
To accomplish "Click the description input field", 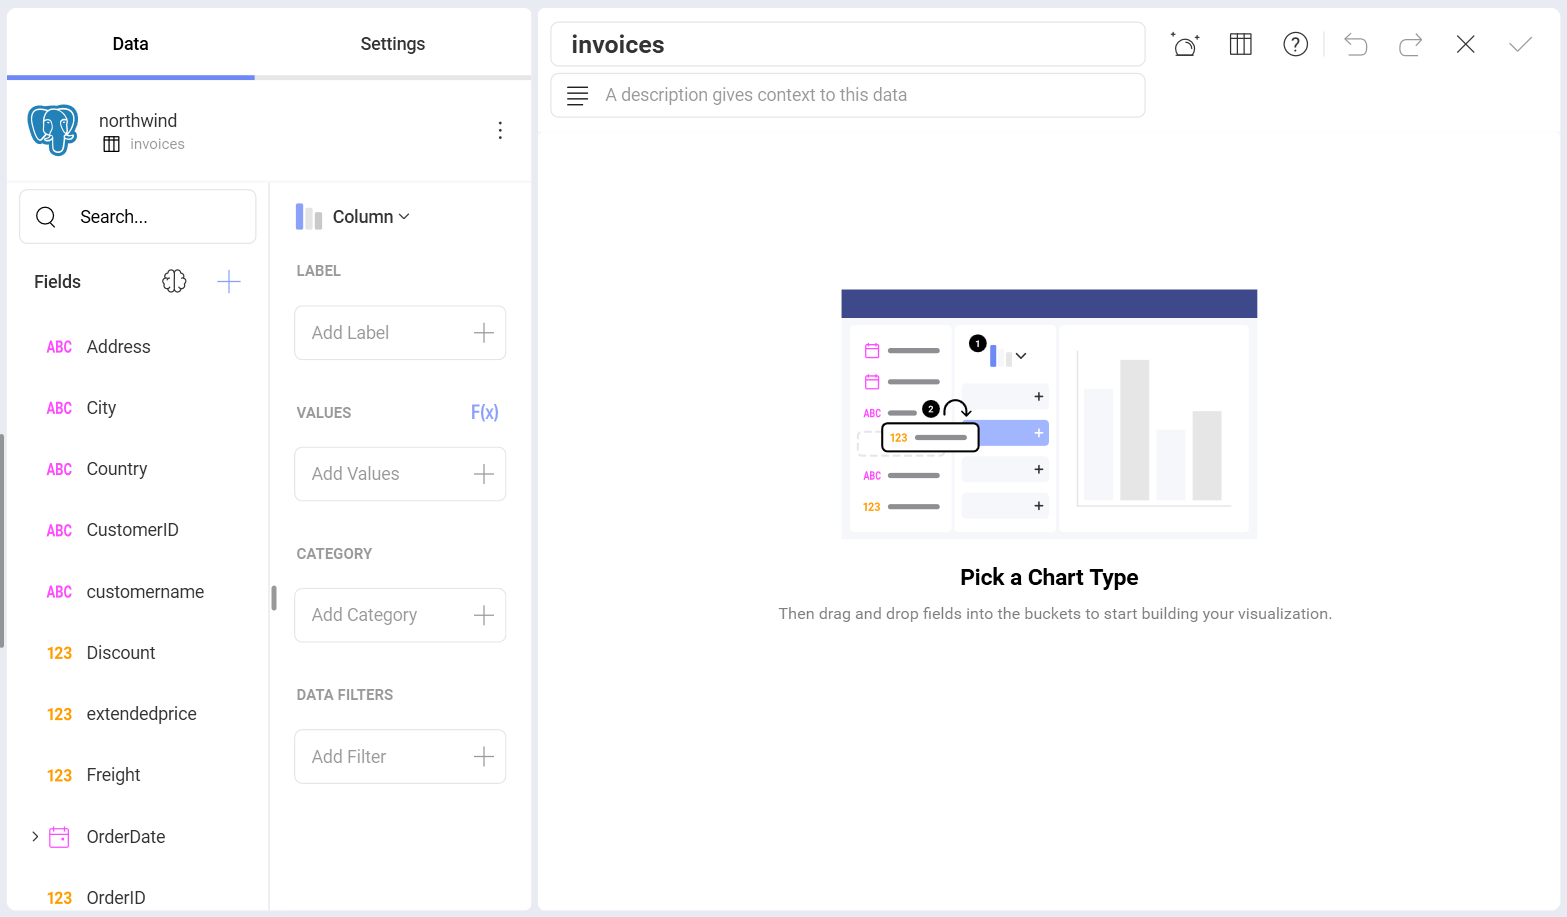I will point(848,95).
